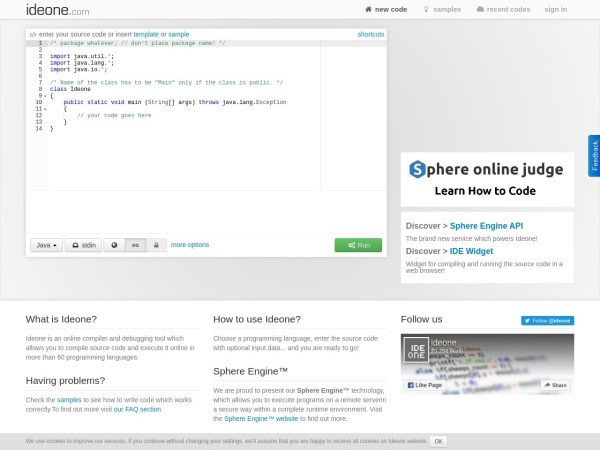
Task: Run the code with green Run button
Action: pyautogui.click(x=358, y=245)
